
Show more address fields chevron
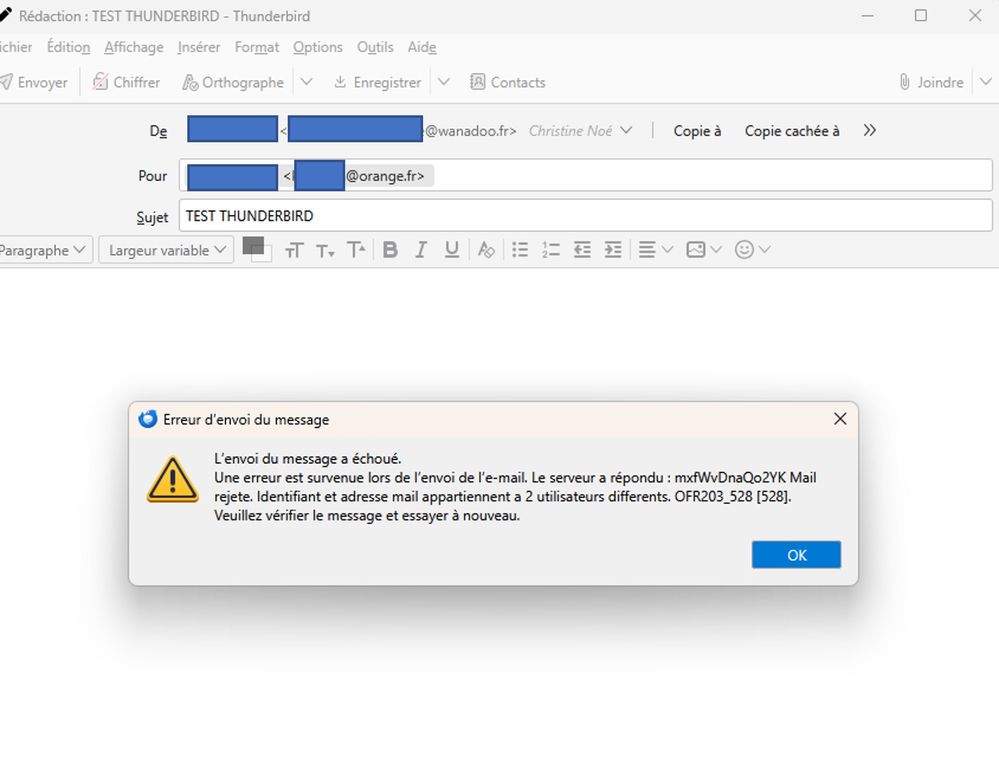point(870,131)
